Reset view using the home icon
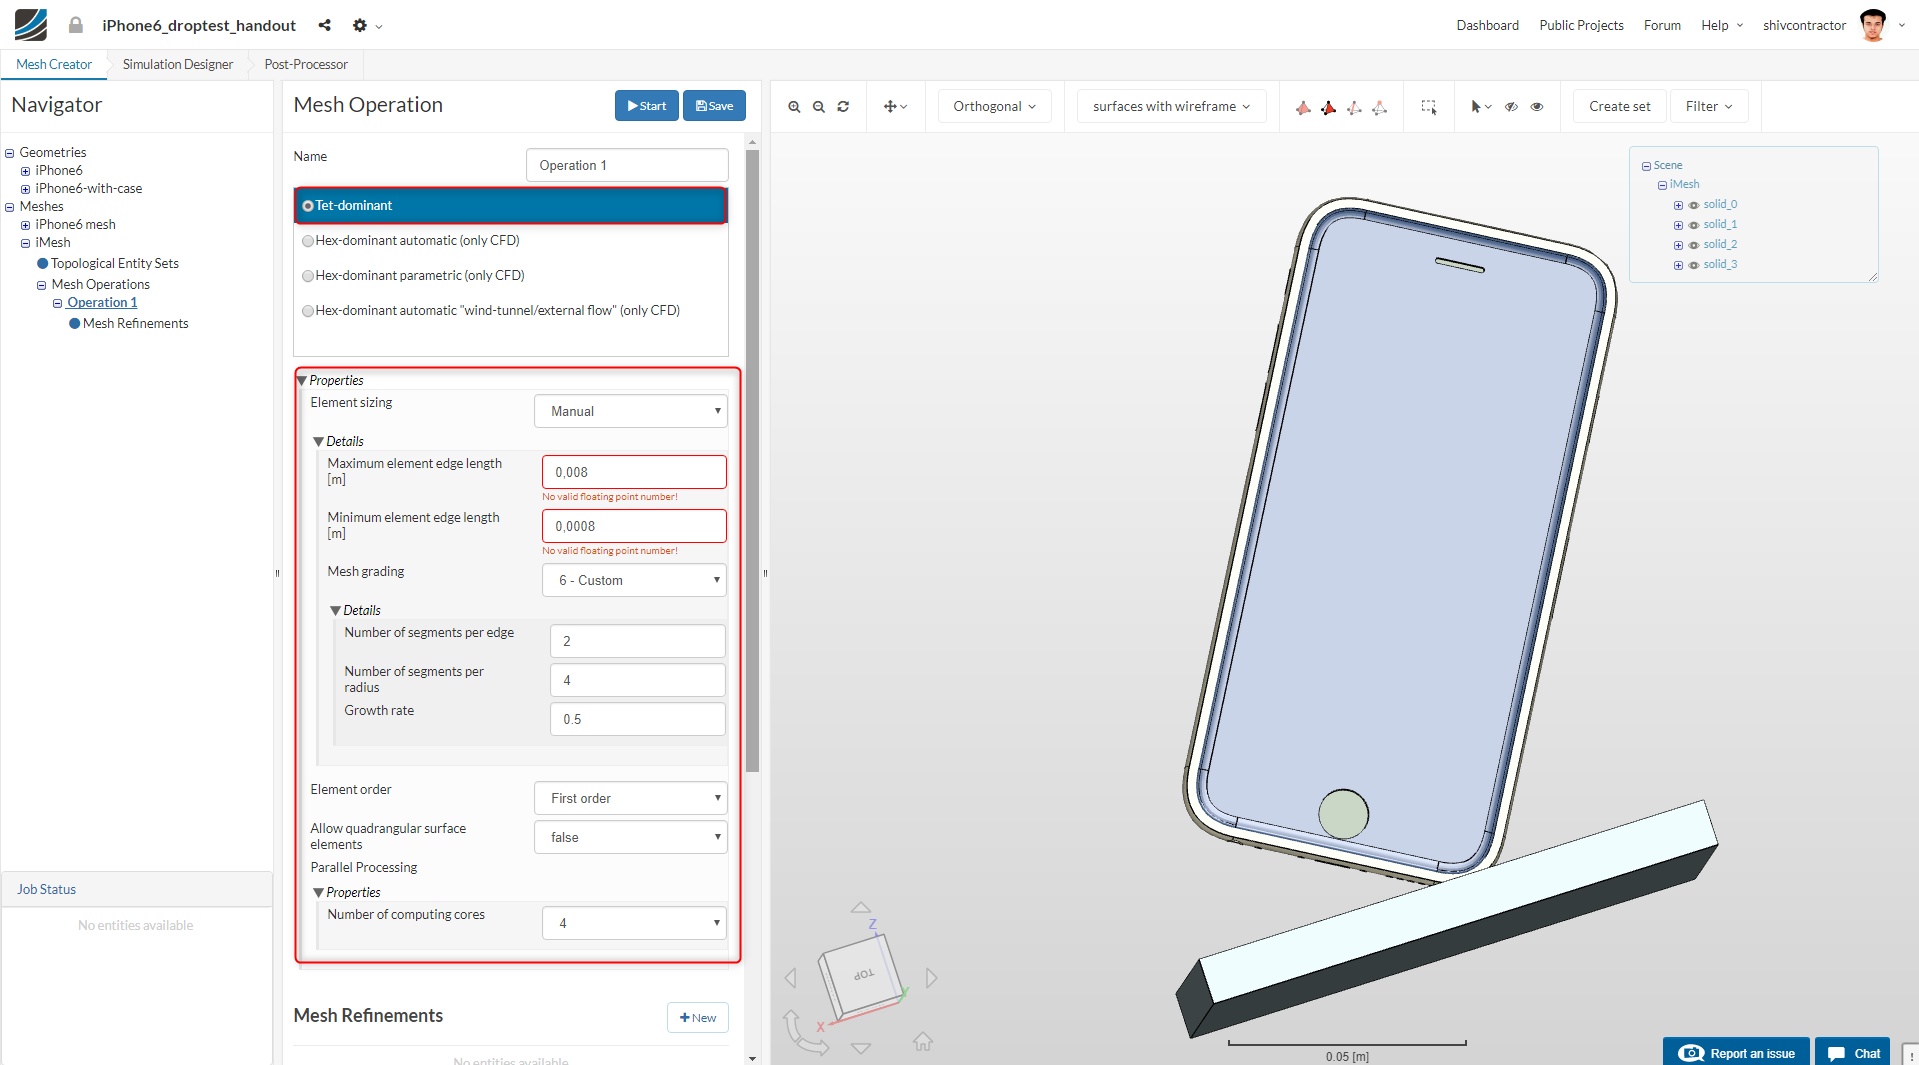1919x1065 pixels. point(922,1042)
